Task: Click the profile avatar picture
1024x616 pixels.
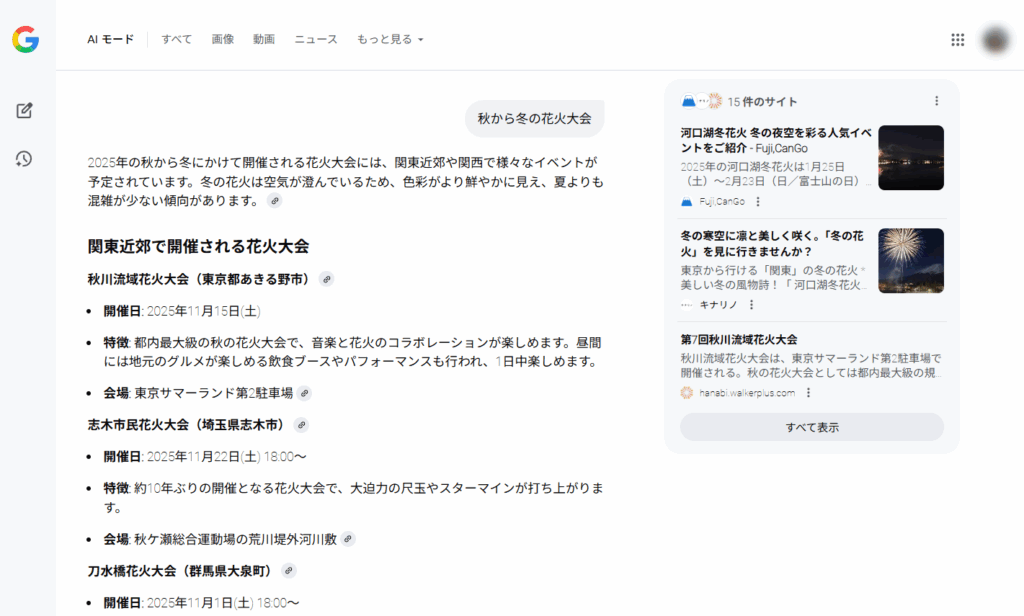Action: [994, 39]
